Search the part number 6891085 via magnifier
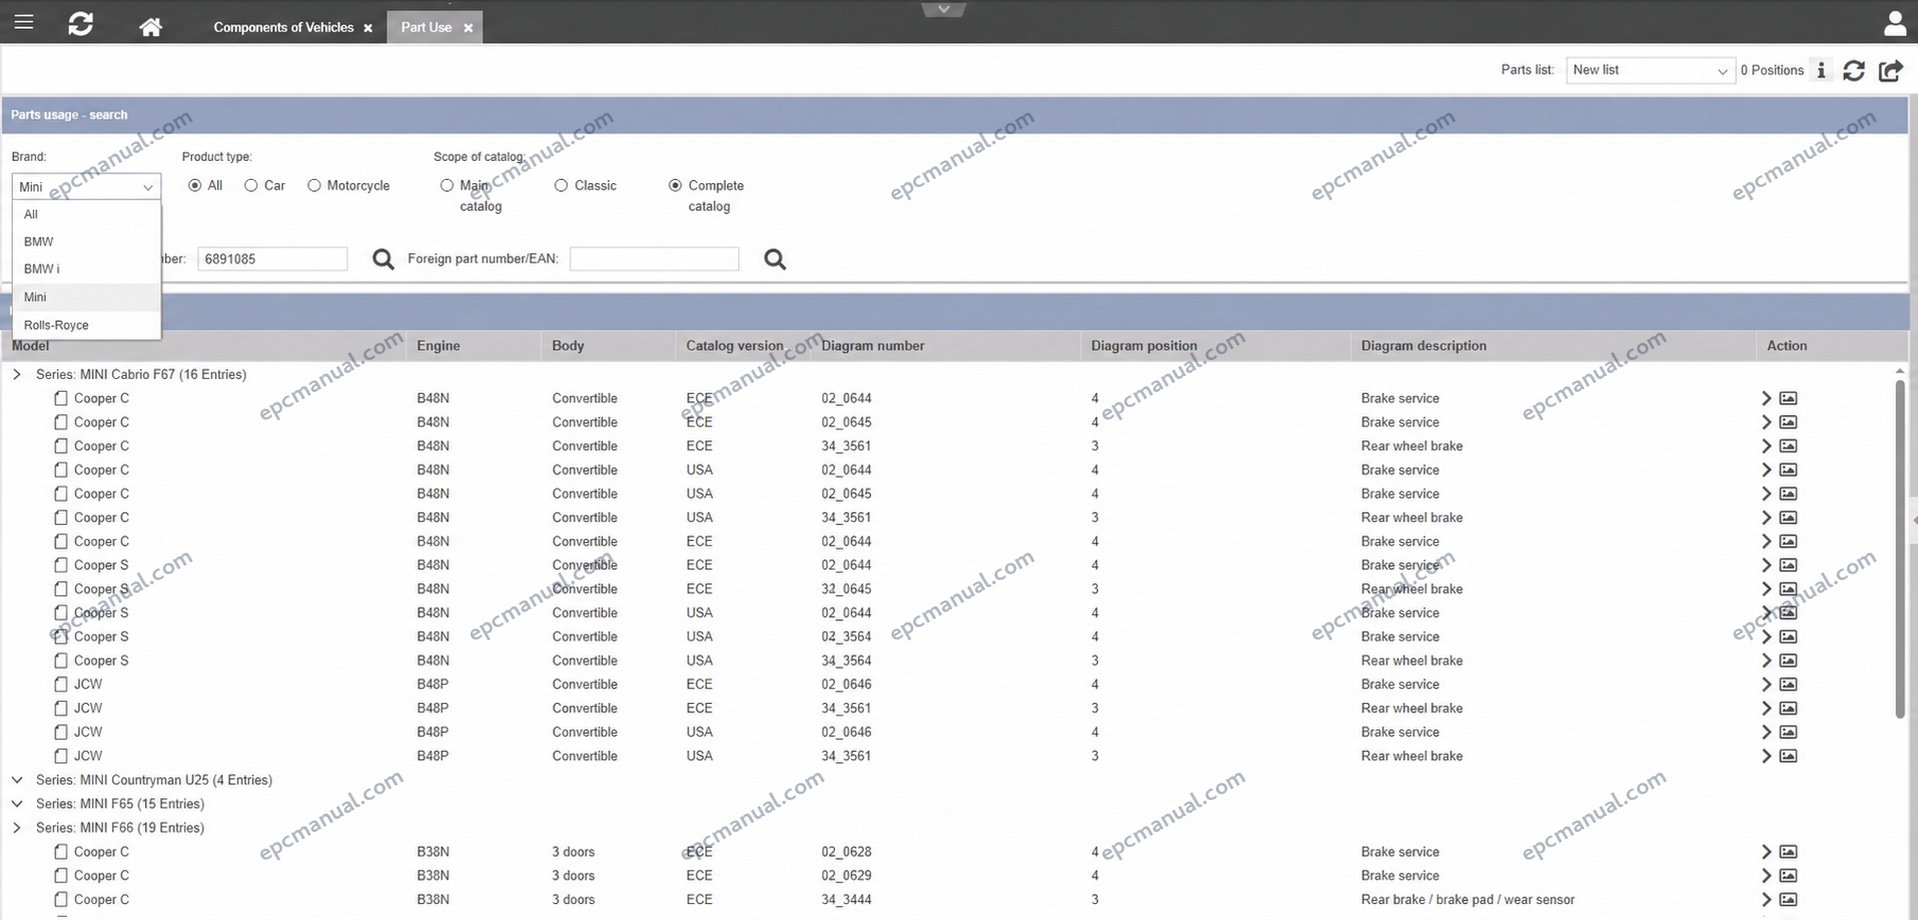 383,259
